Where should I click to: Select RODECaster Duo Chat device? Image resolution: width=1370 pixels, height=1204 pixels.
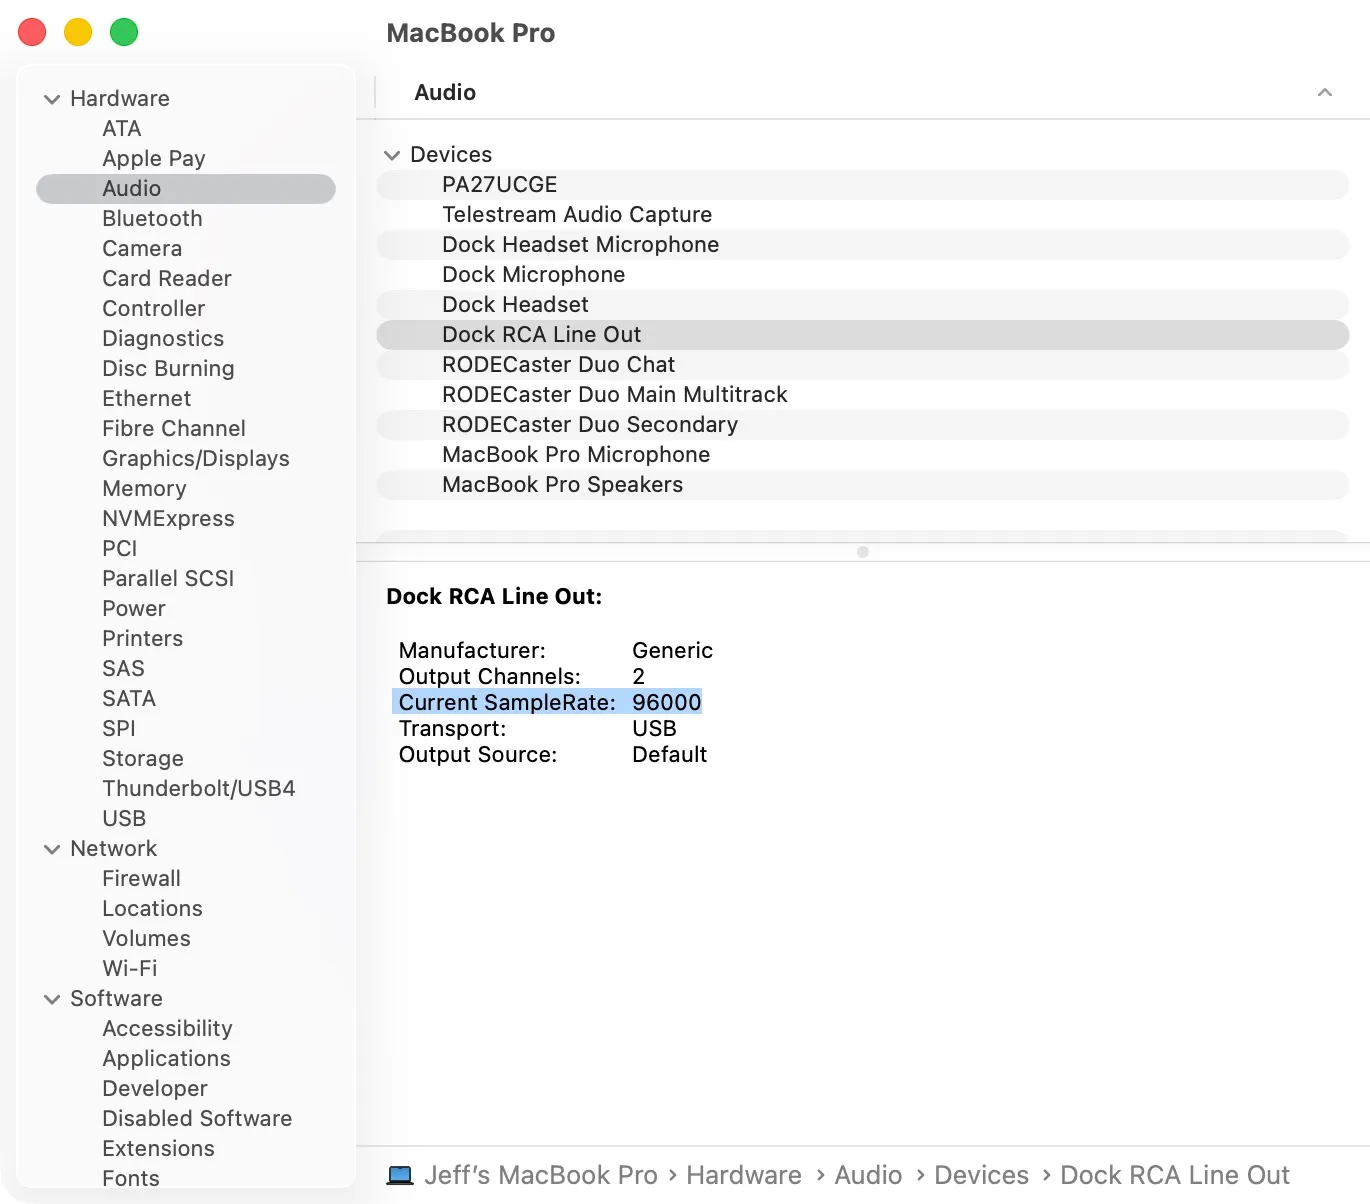863,365
